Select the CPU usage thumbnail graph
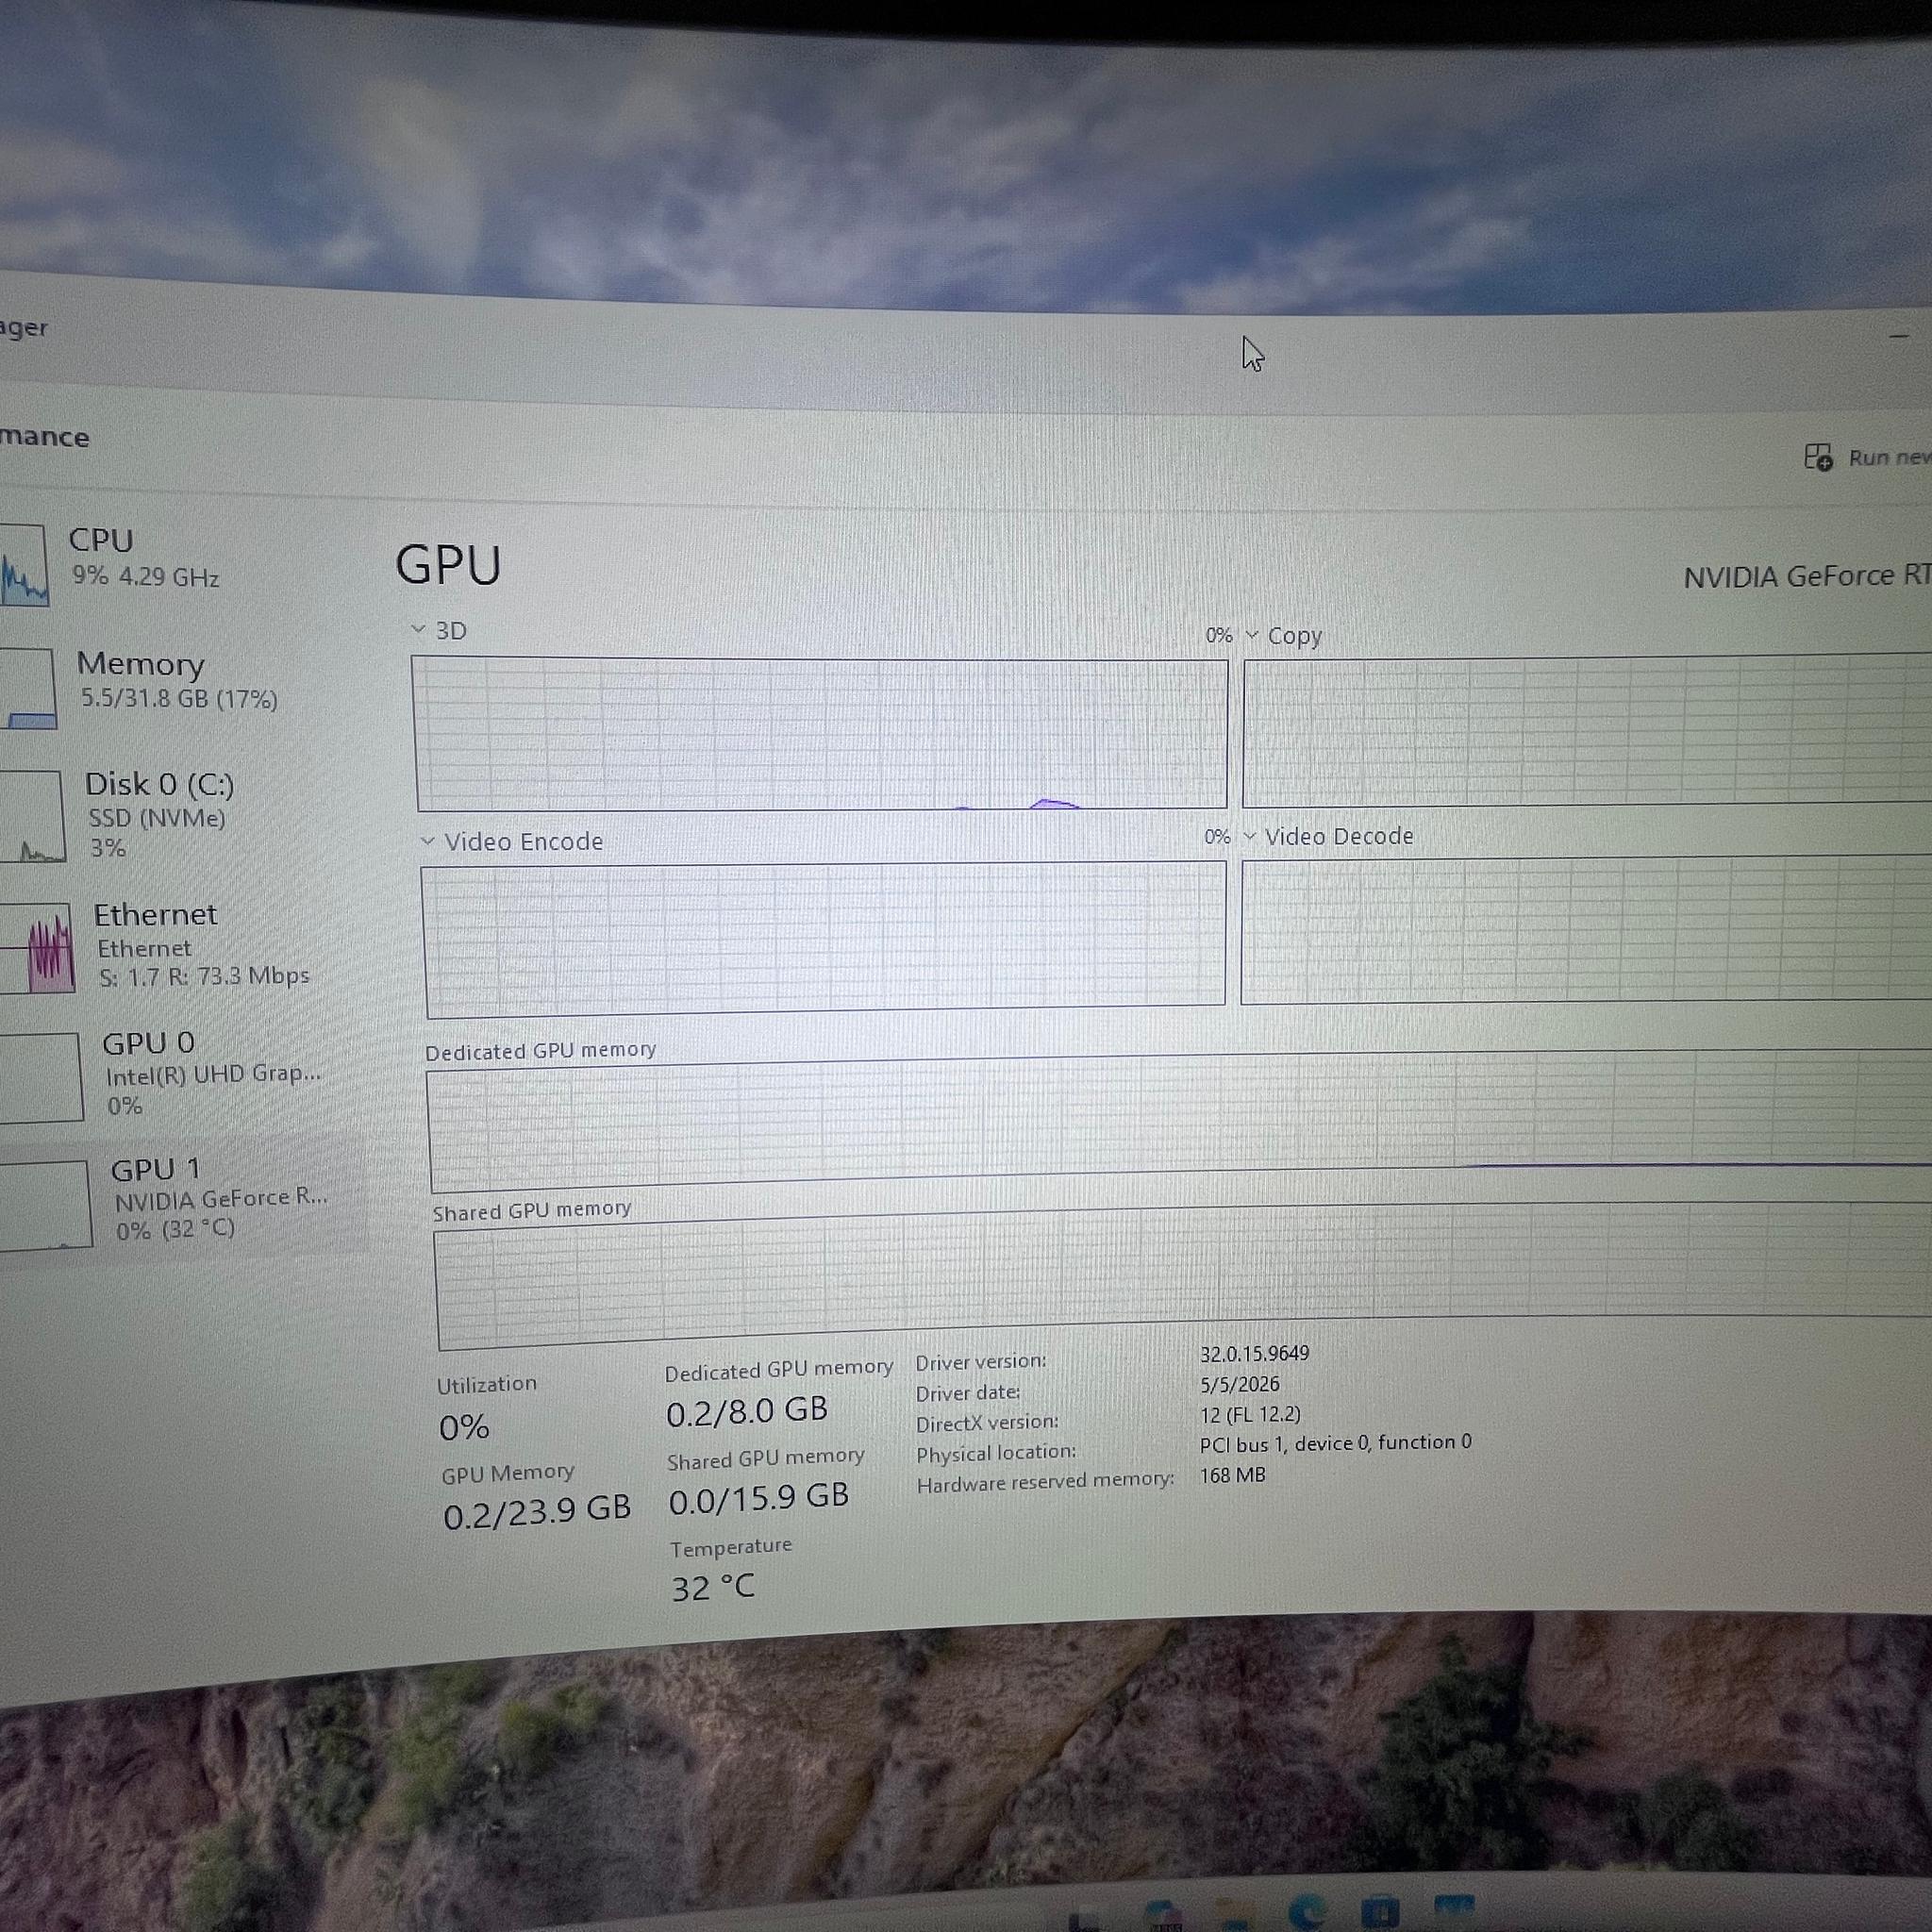Viewport: 1932px width, 1932px height. point(22,566)
